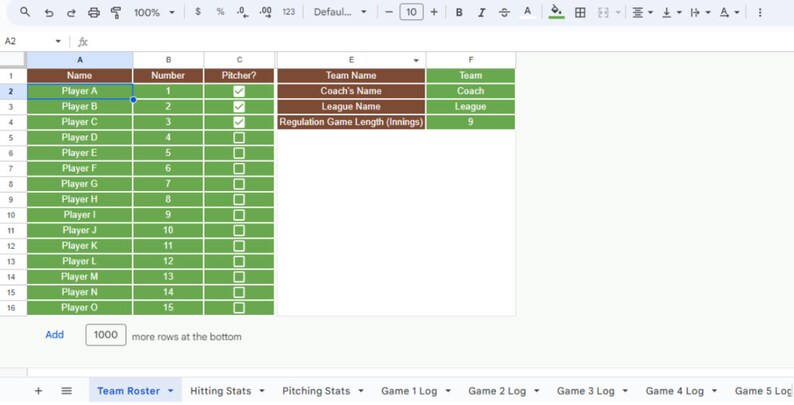Open the zoom 100% dropdown
The width and height of the screenshot is (794, 405).
click(154, 13)
